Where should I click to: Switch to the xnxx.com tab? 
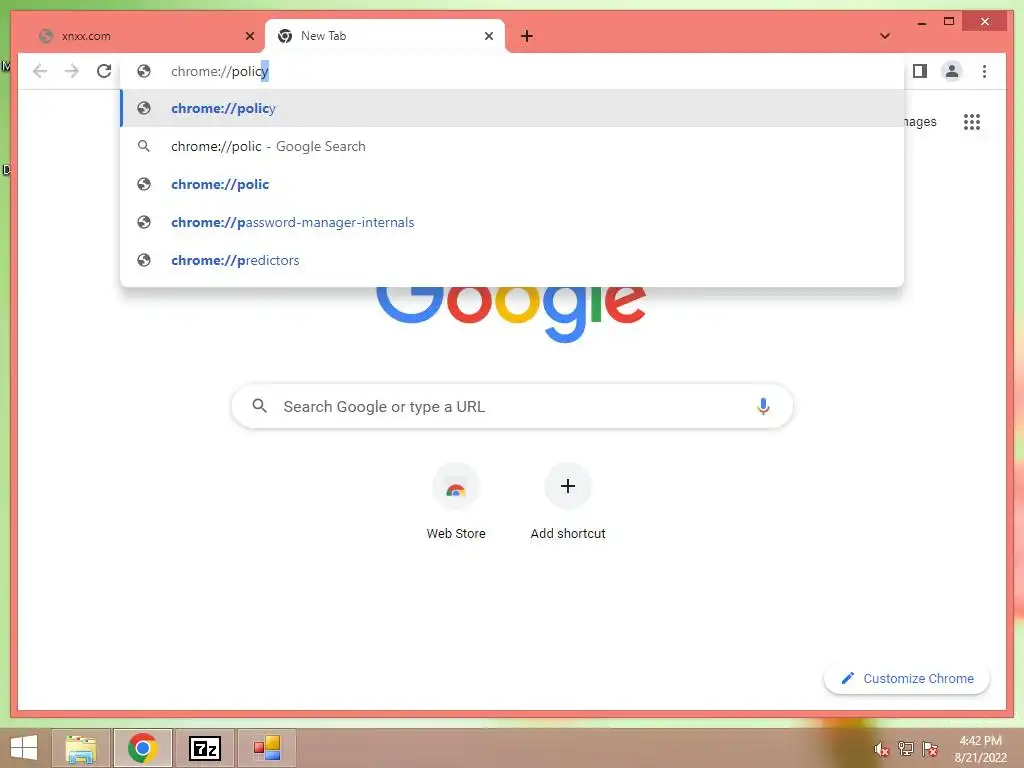tap(146, 36)
